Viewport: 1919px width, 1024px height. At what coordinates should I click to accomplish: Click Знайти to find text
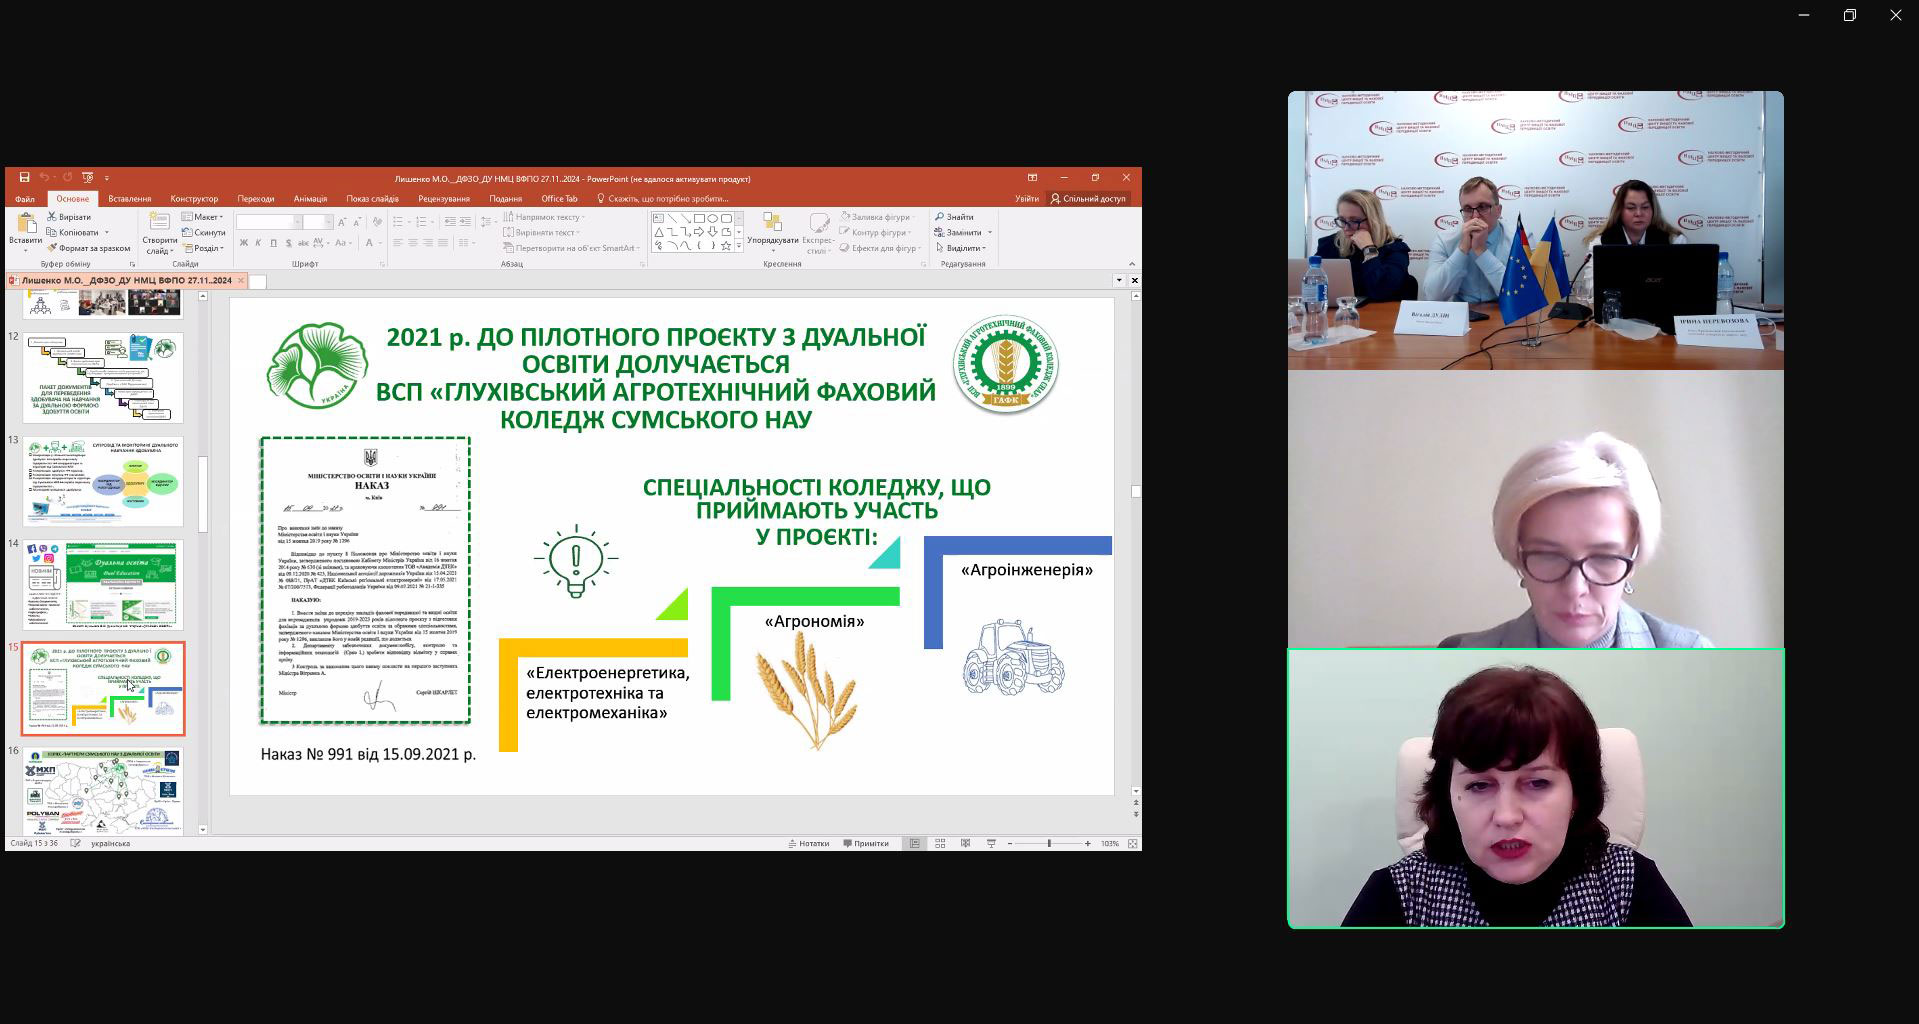pyautogui.click(x=954, y=217)
